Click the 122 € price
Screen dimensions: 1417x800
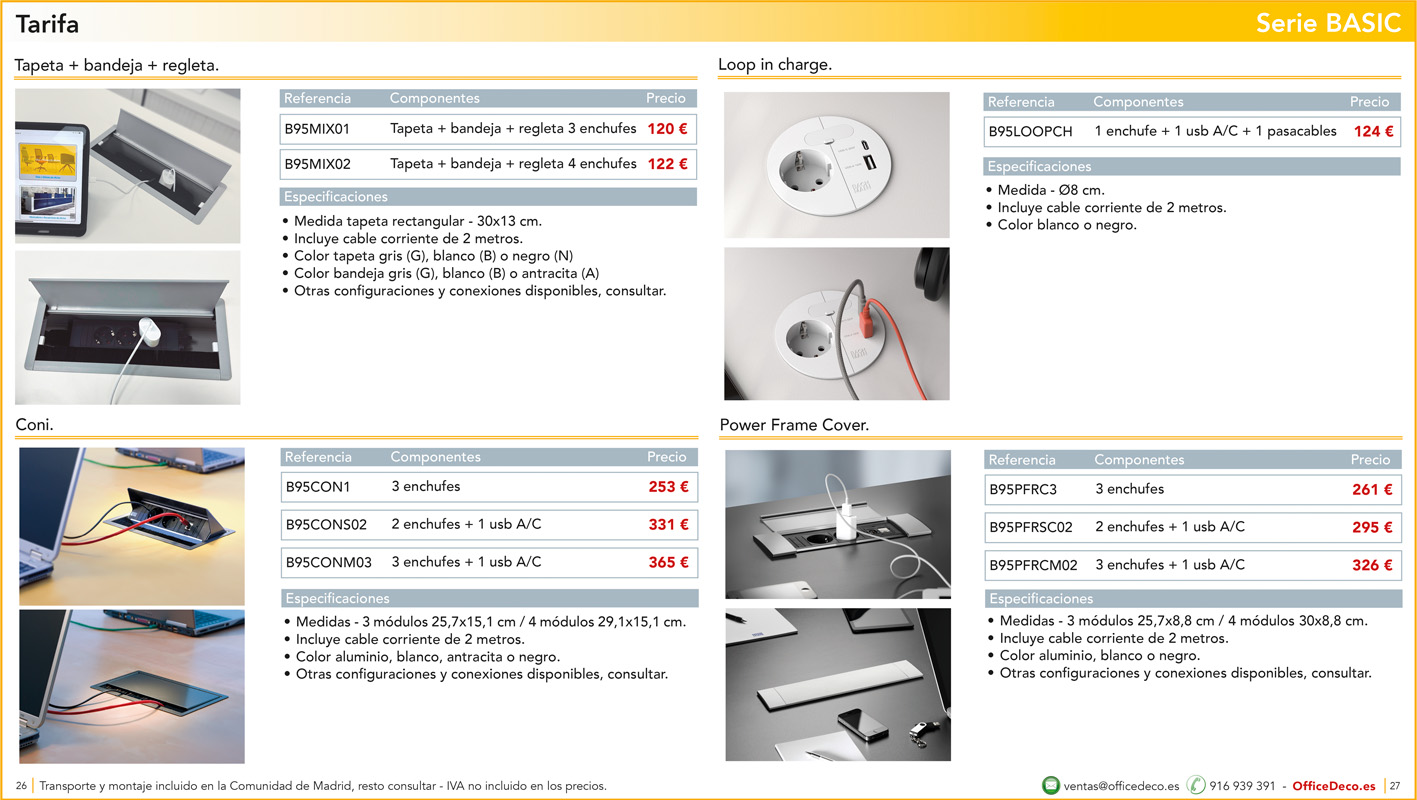pyautogui.click(x=667, y=164)
